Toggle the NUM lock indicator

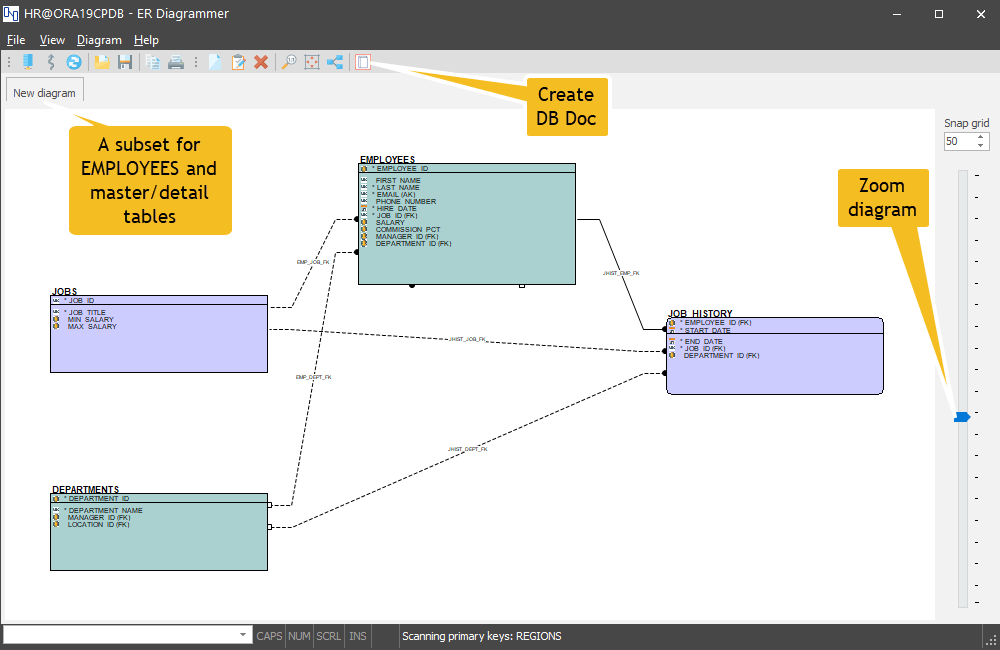298,635
